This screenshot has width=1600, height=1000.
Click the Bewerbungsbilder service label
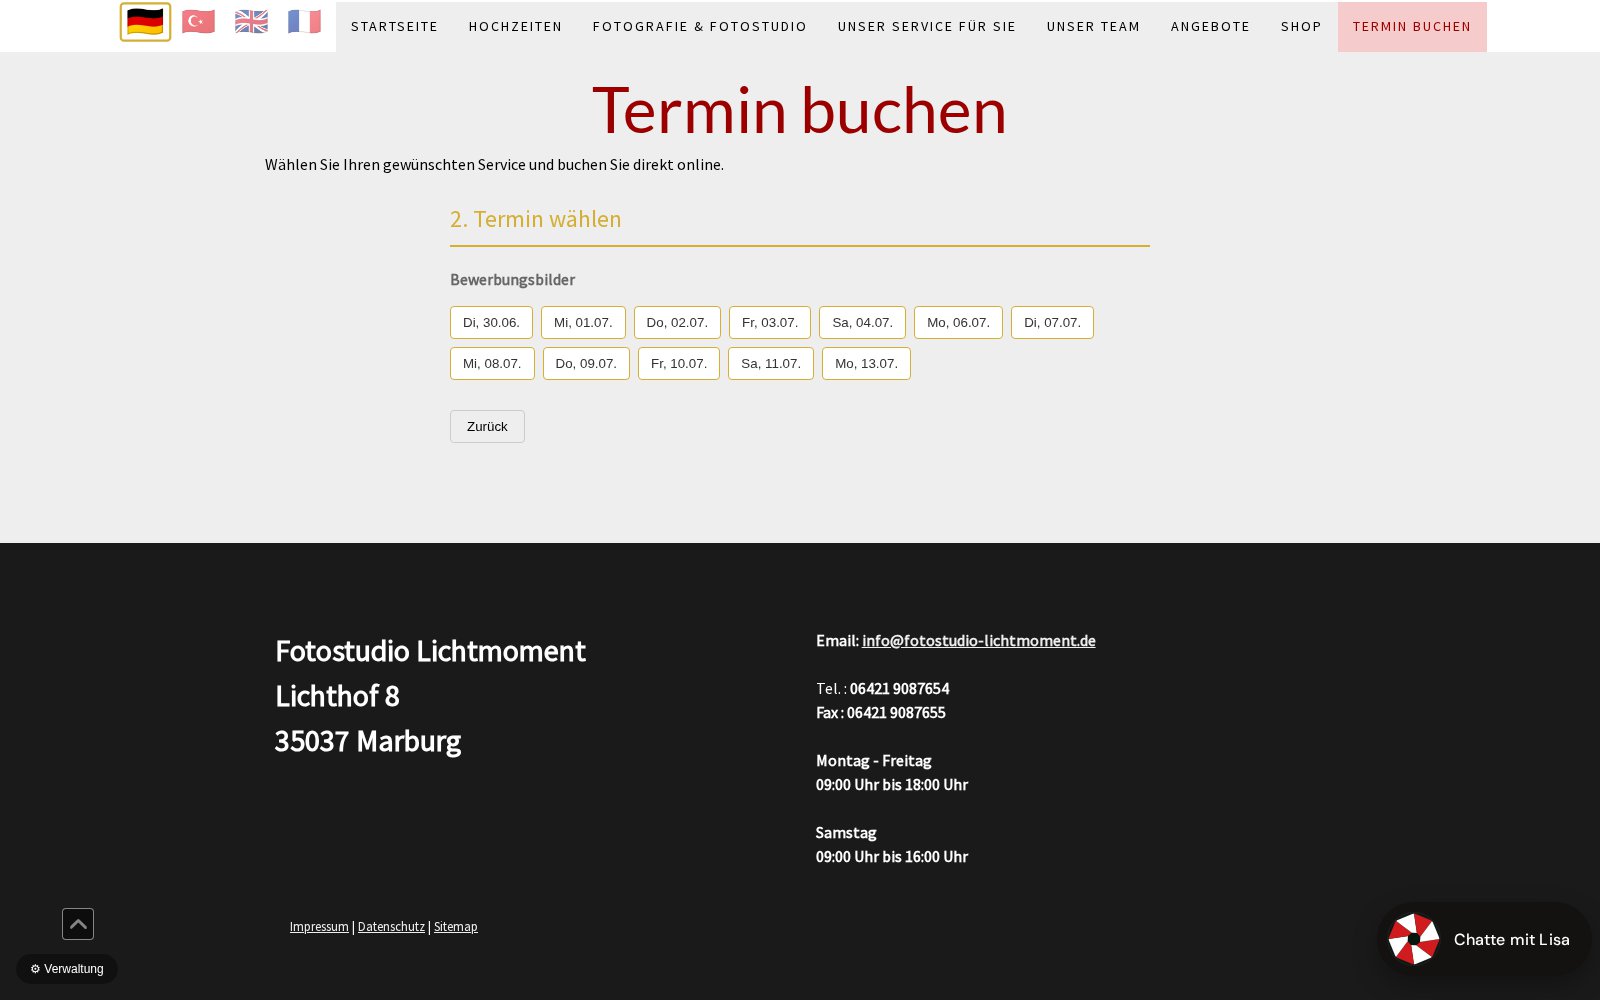click(x=512, y=280)
